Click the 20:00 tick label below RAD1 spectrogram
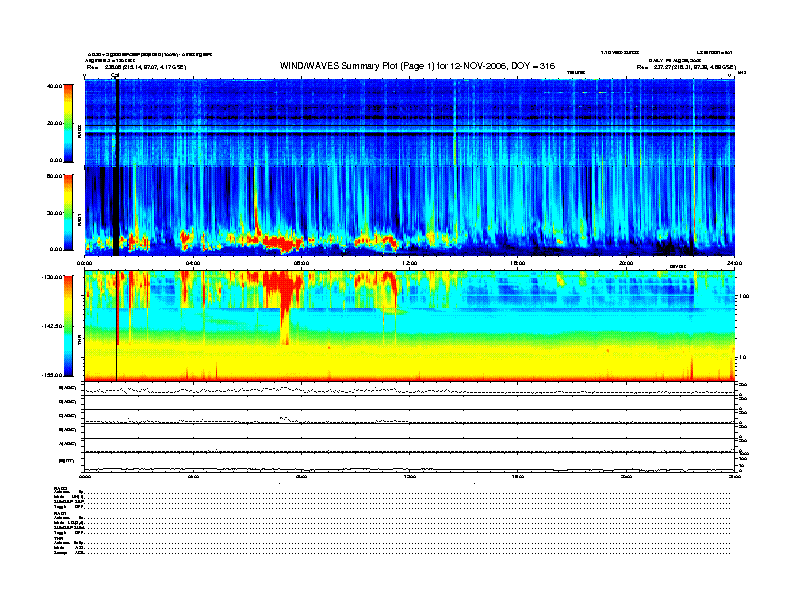The image size is (792, 612). (x=626, y=263)
